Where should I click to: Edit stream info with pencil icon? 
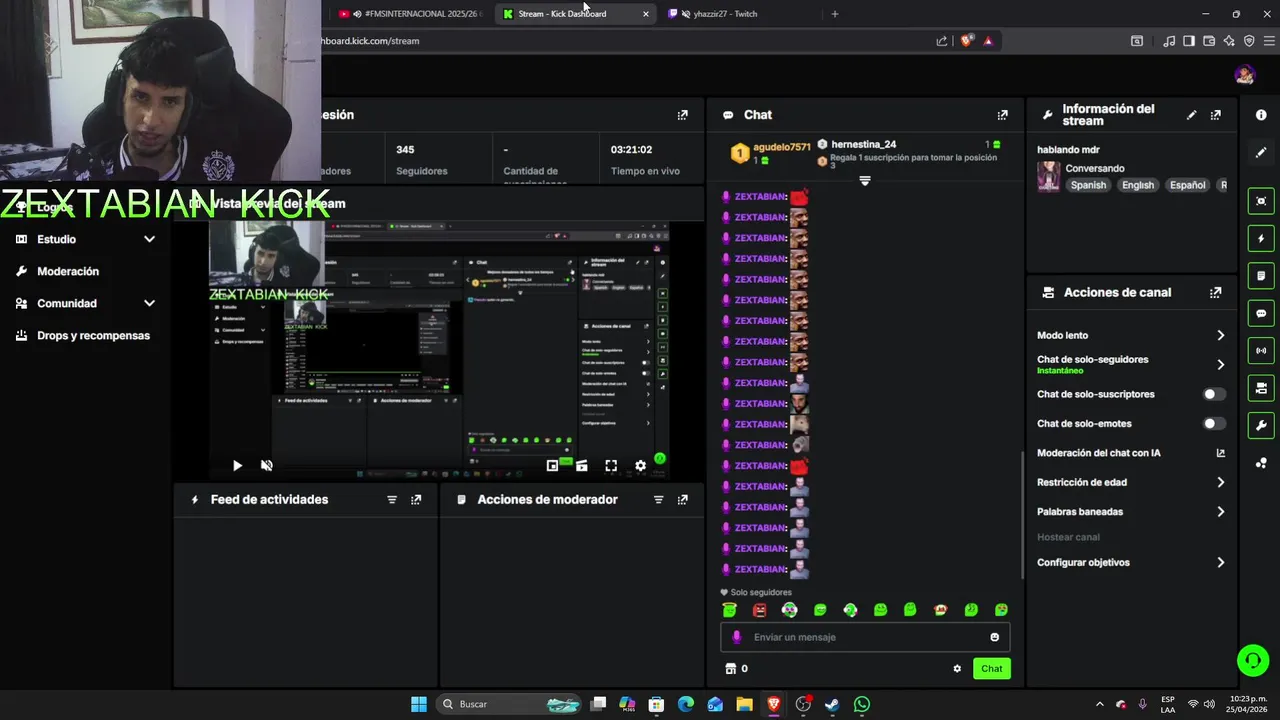point(1191,115)
